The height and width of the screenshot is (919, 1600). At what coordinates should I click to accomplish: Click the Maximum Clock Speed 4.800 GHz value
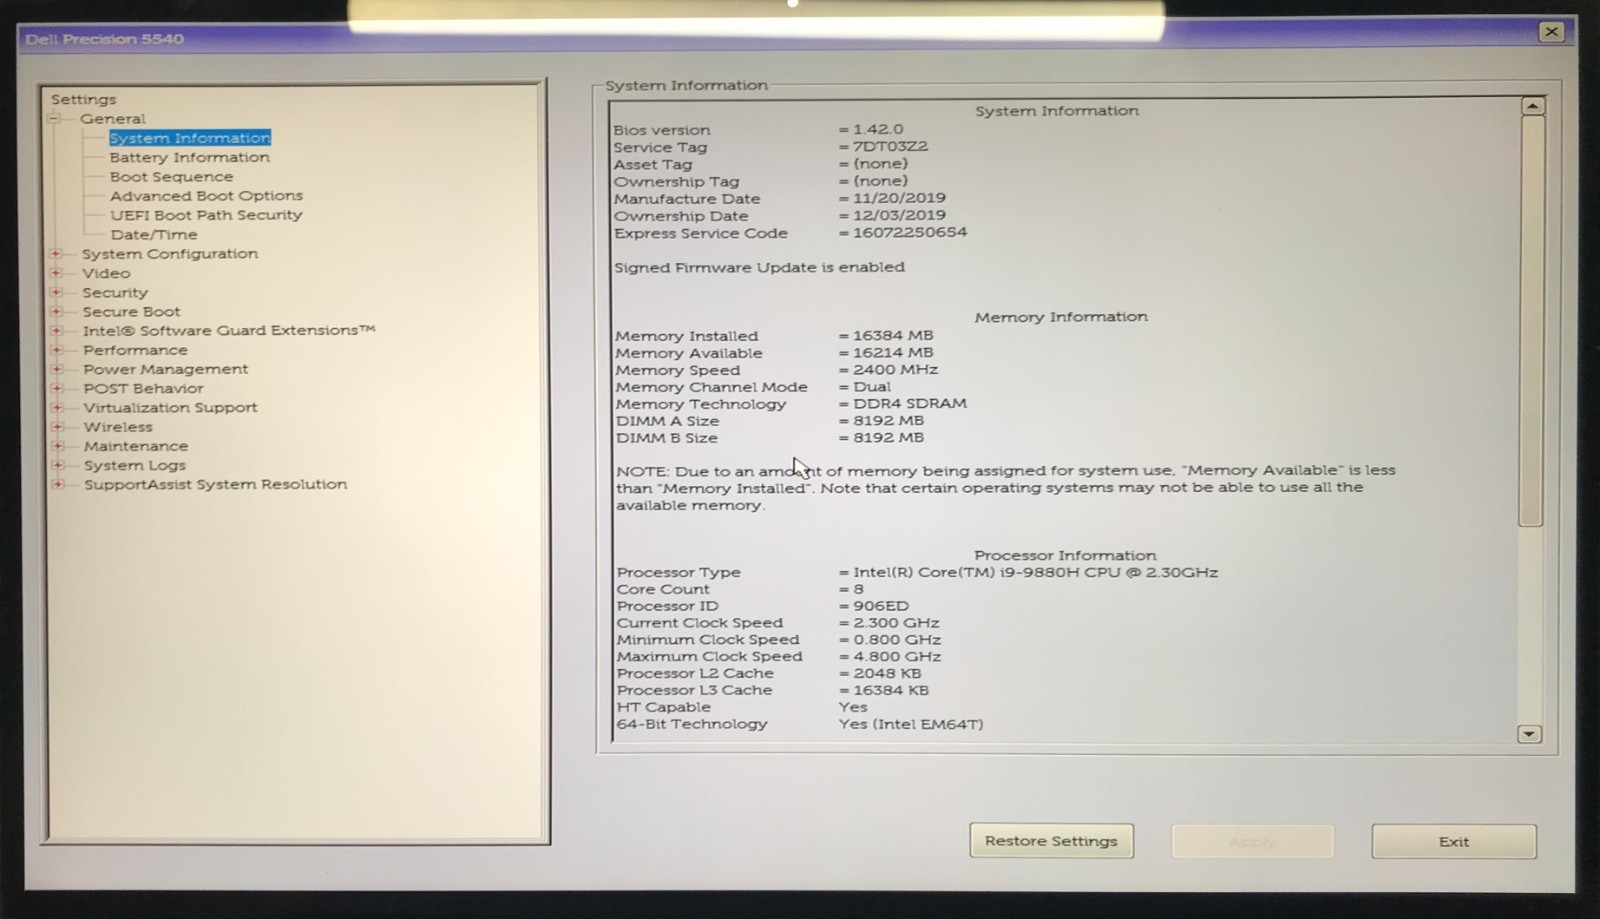(x=896, y=656)
